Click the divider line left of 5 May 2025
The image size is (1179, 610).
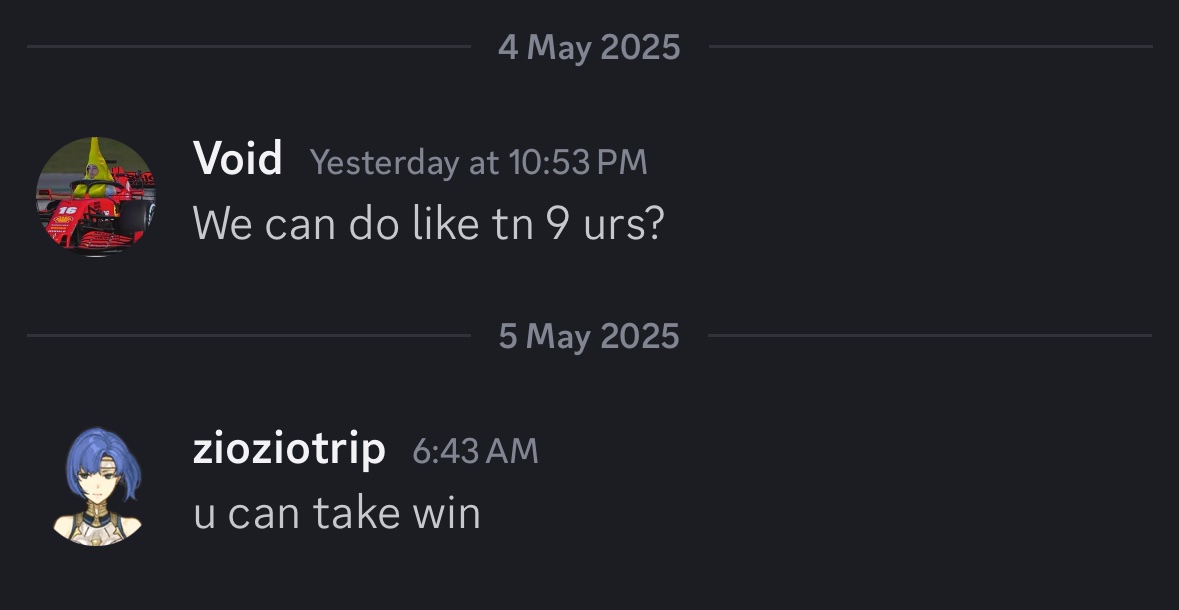[249, 335]
